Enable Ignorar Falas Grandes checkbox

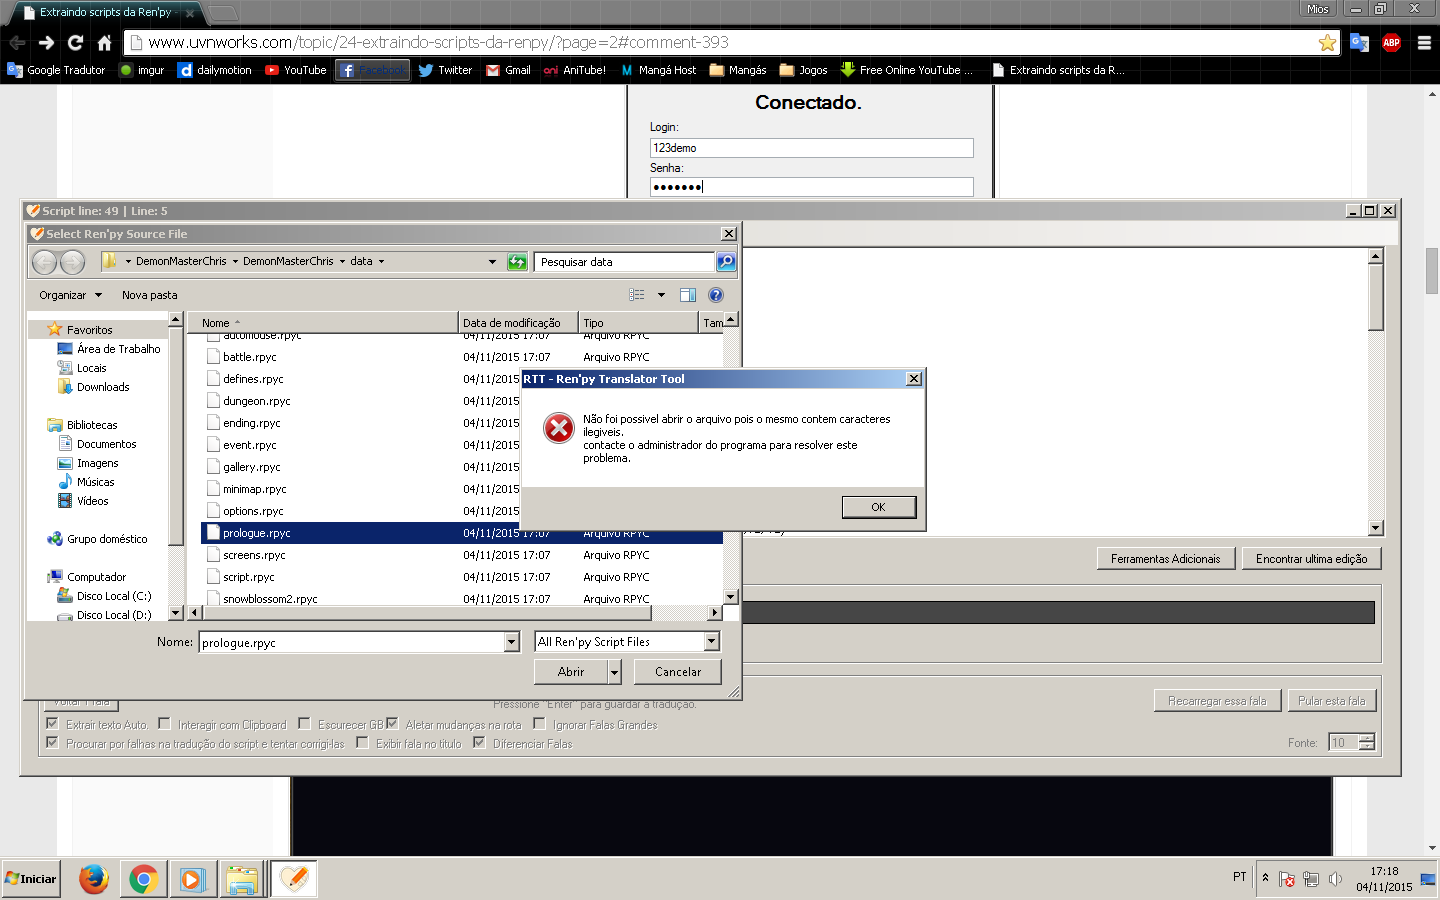[x=539, y=724]
